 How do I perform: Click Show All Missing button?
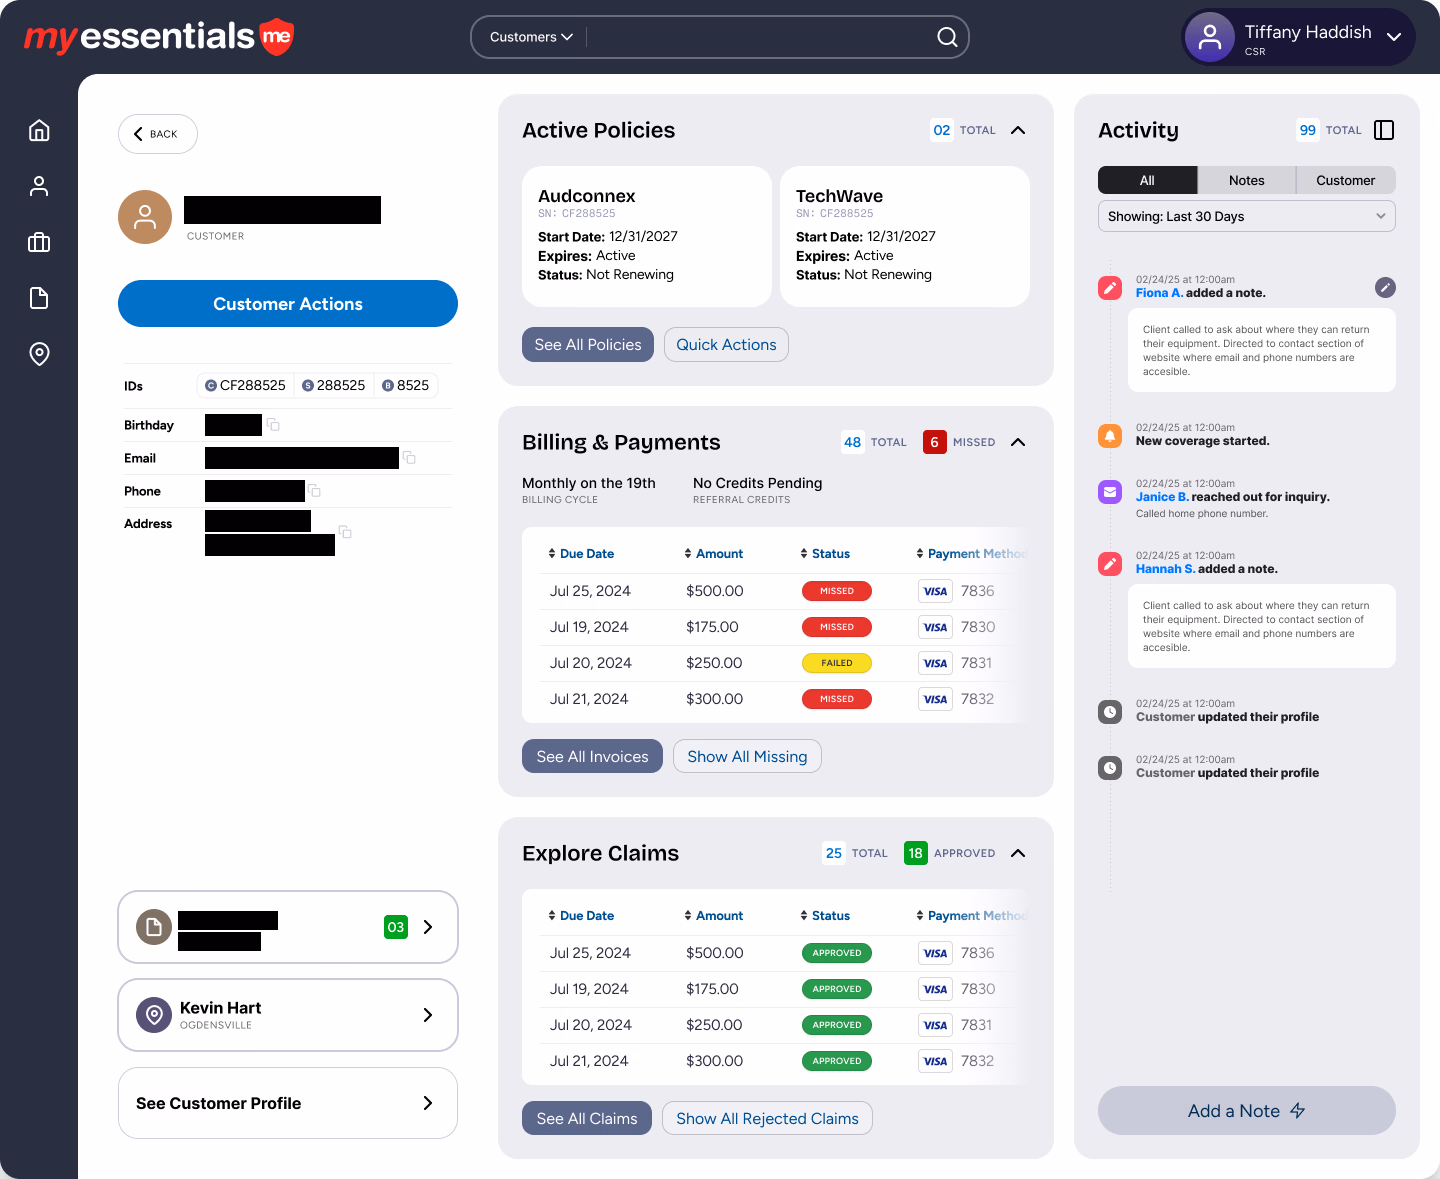(747, 757)
